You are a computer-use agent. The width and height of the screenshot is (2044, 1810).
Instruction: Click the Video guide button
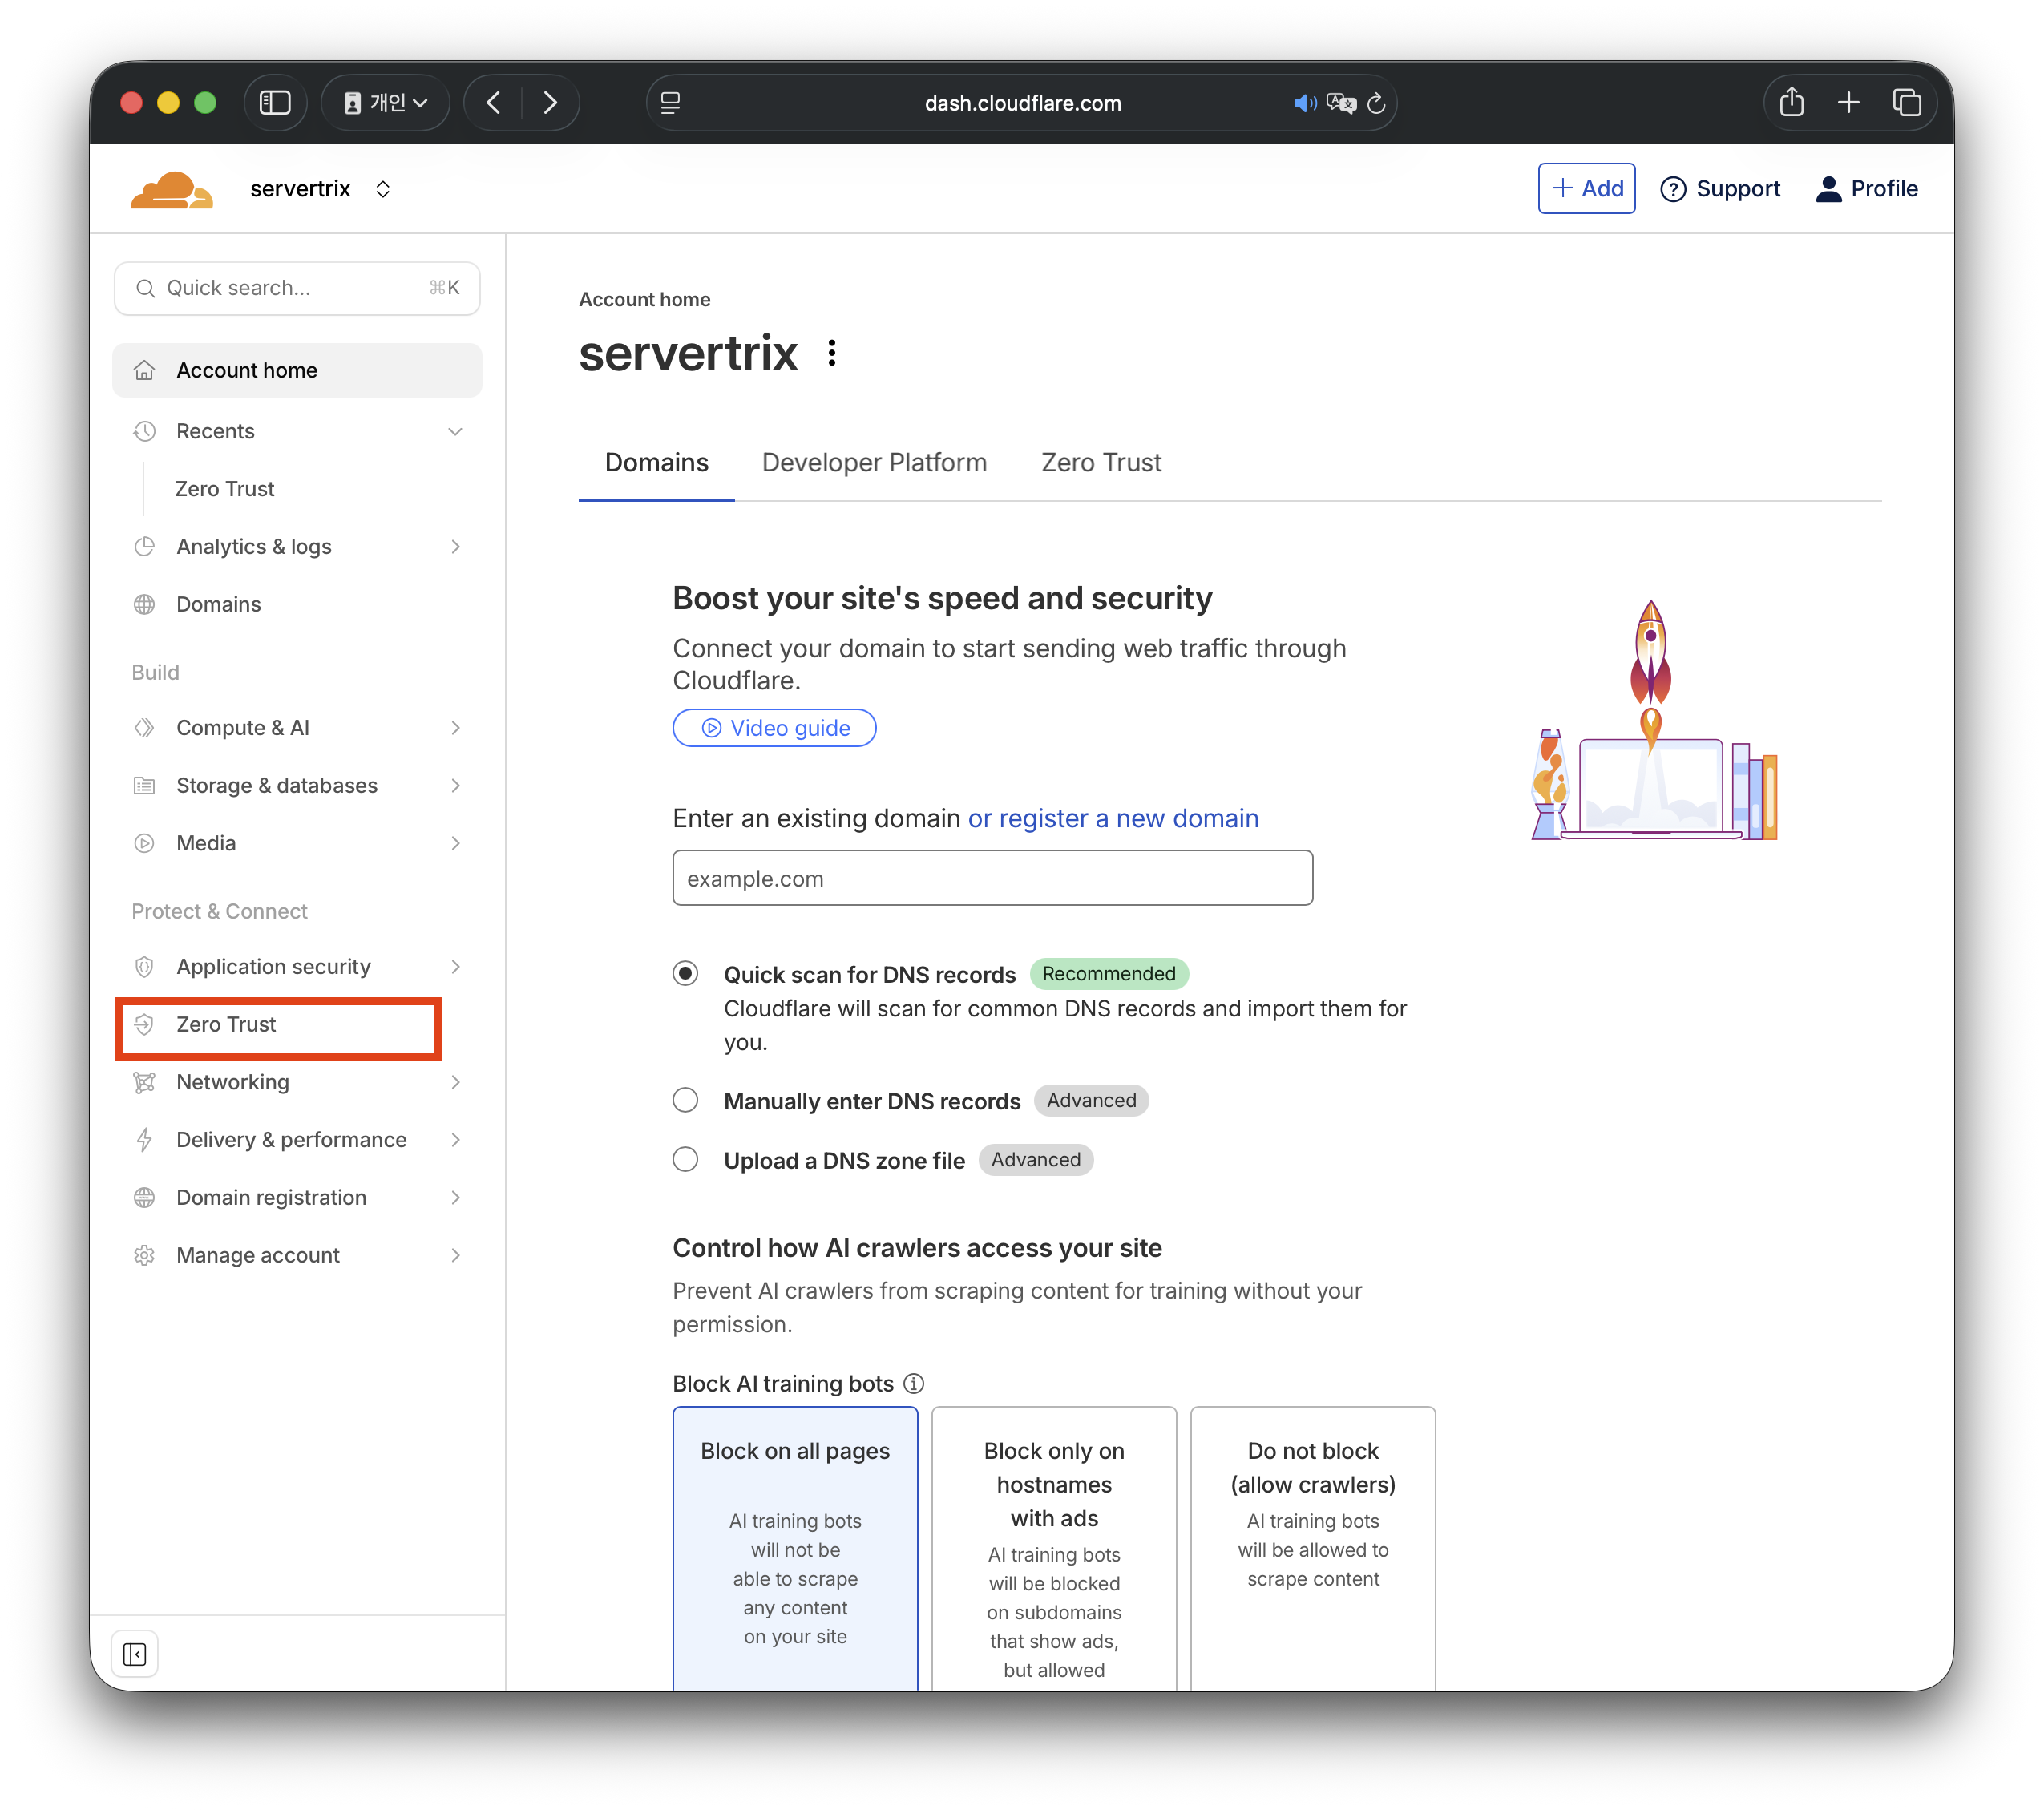(x=775, y=728)
